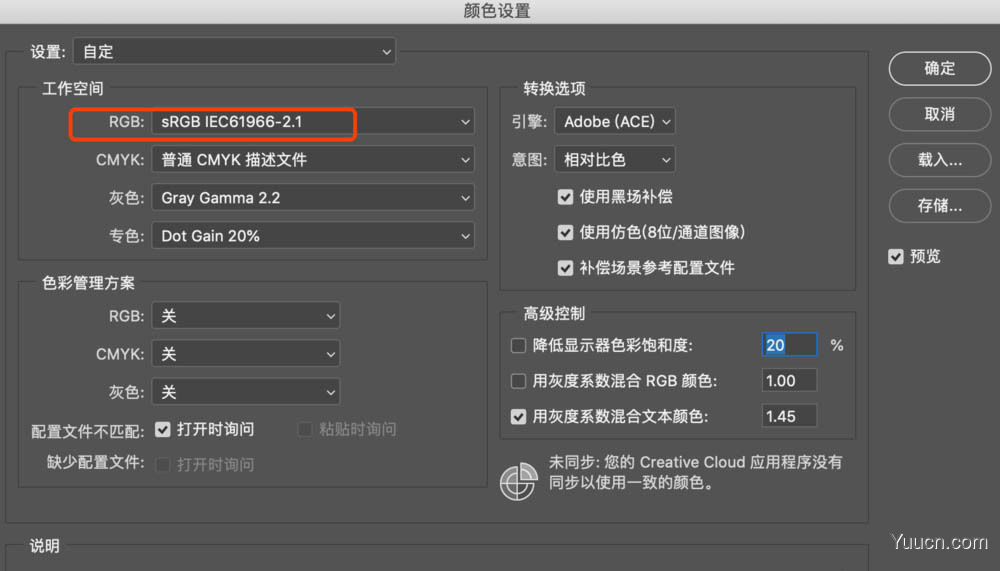Click the 未同步 Creative Cloud status message
The image size is (1000, 571).
pyautogui.click(x=695, y=472)
